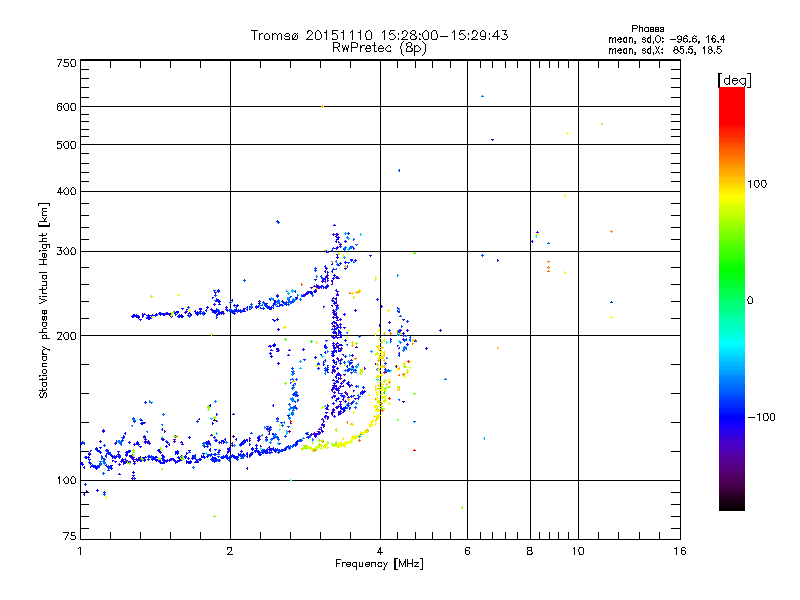Click the x-axis tick label '4'

[x=380, y=551]
